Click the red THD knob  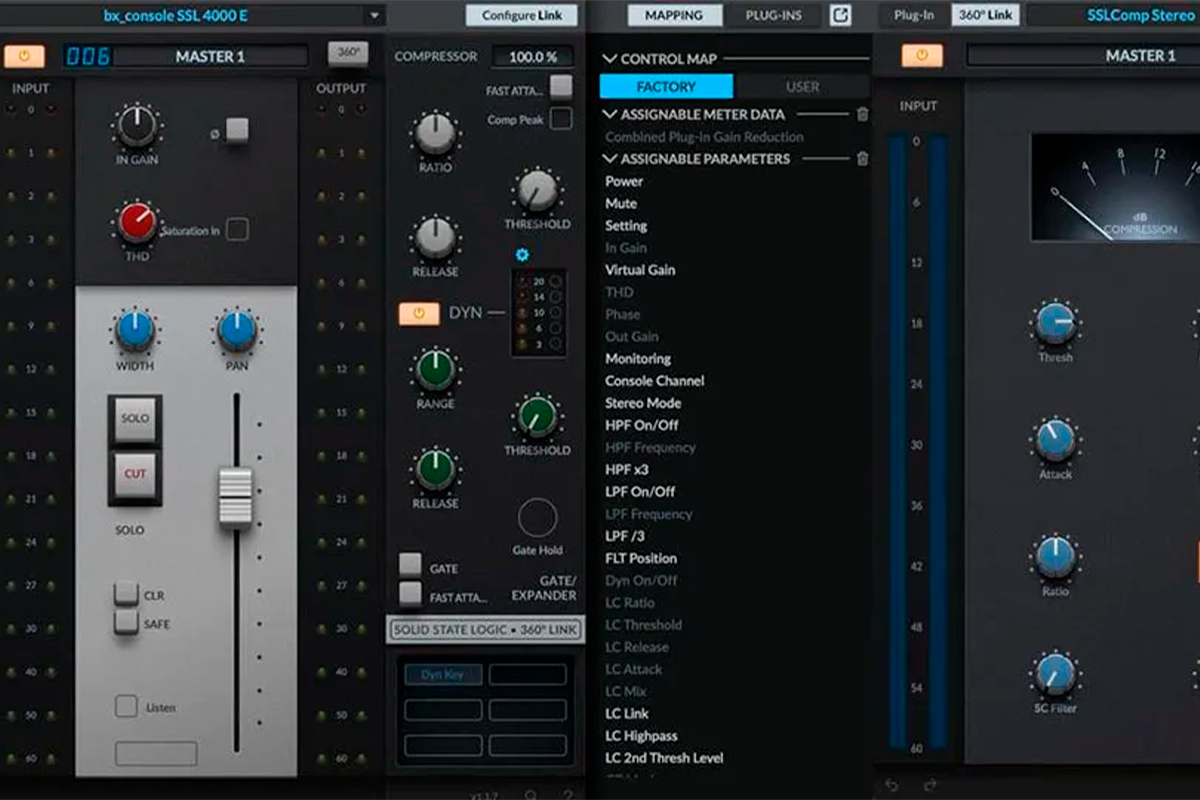(x=137, y=223)
